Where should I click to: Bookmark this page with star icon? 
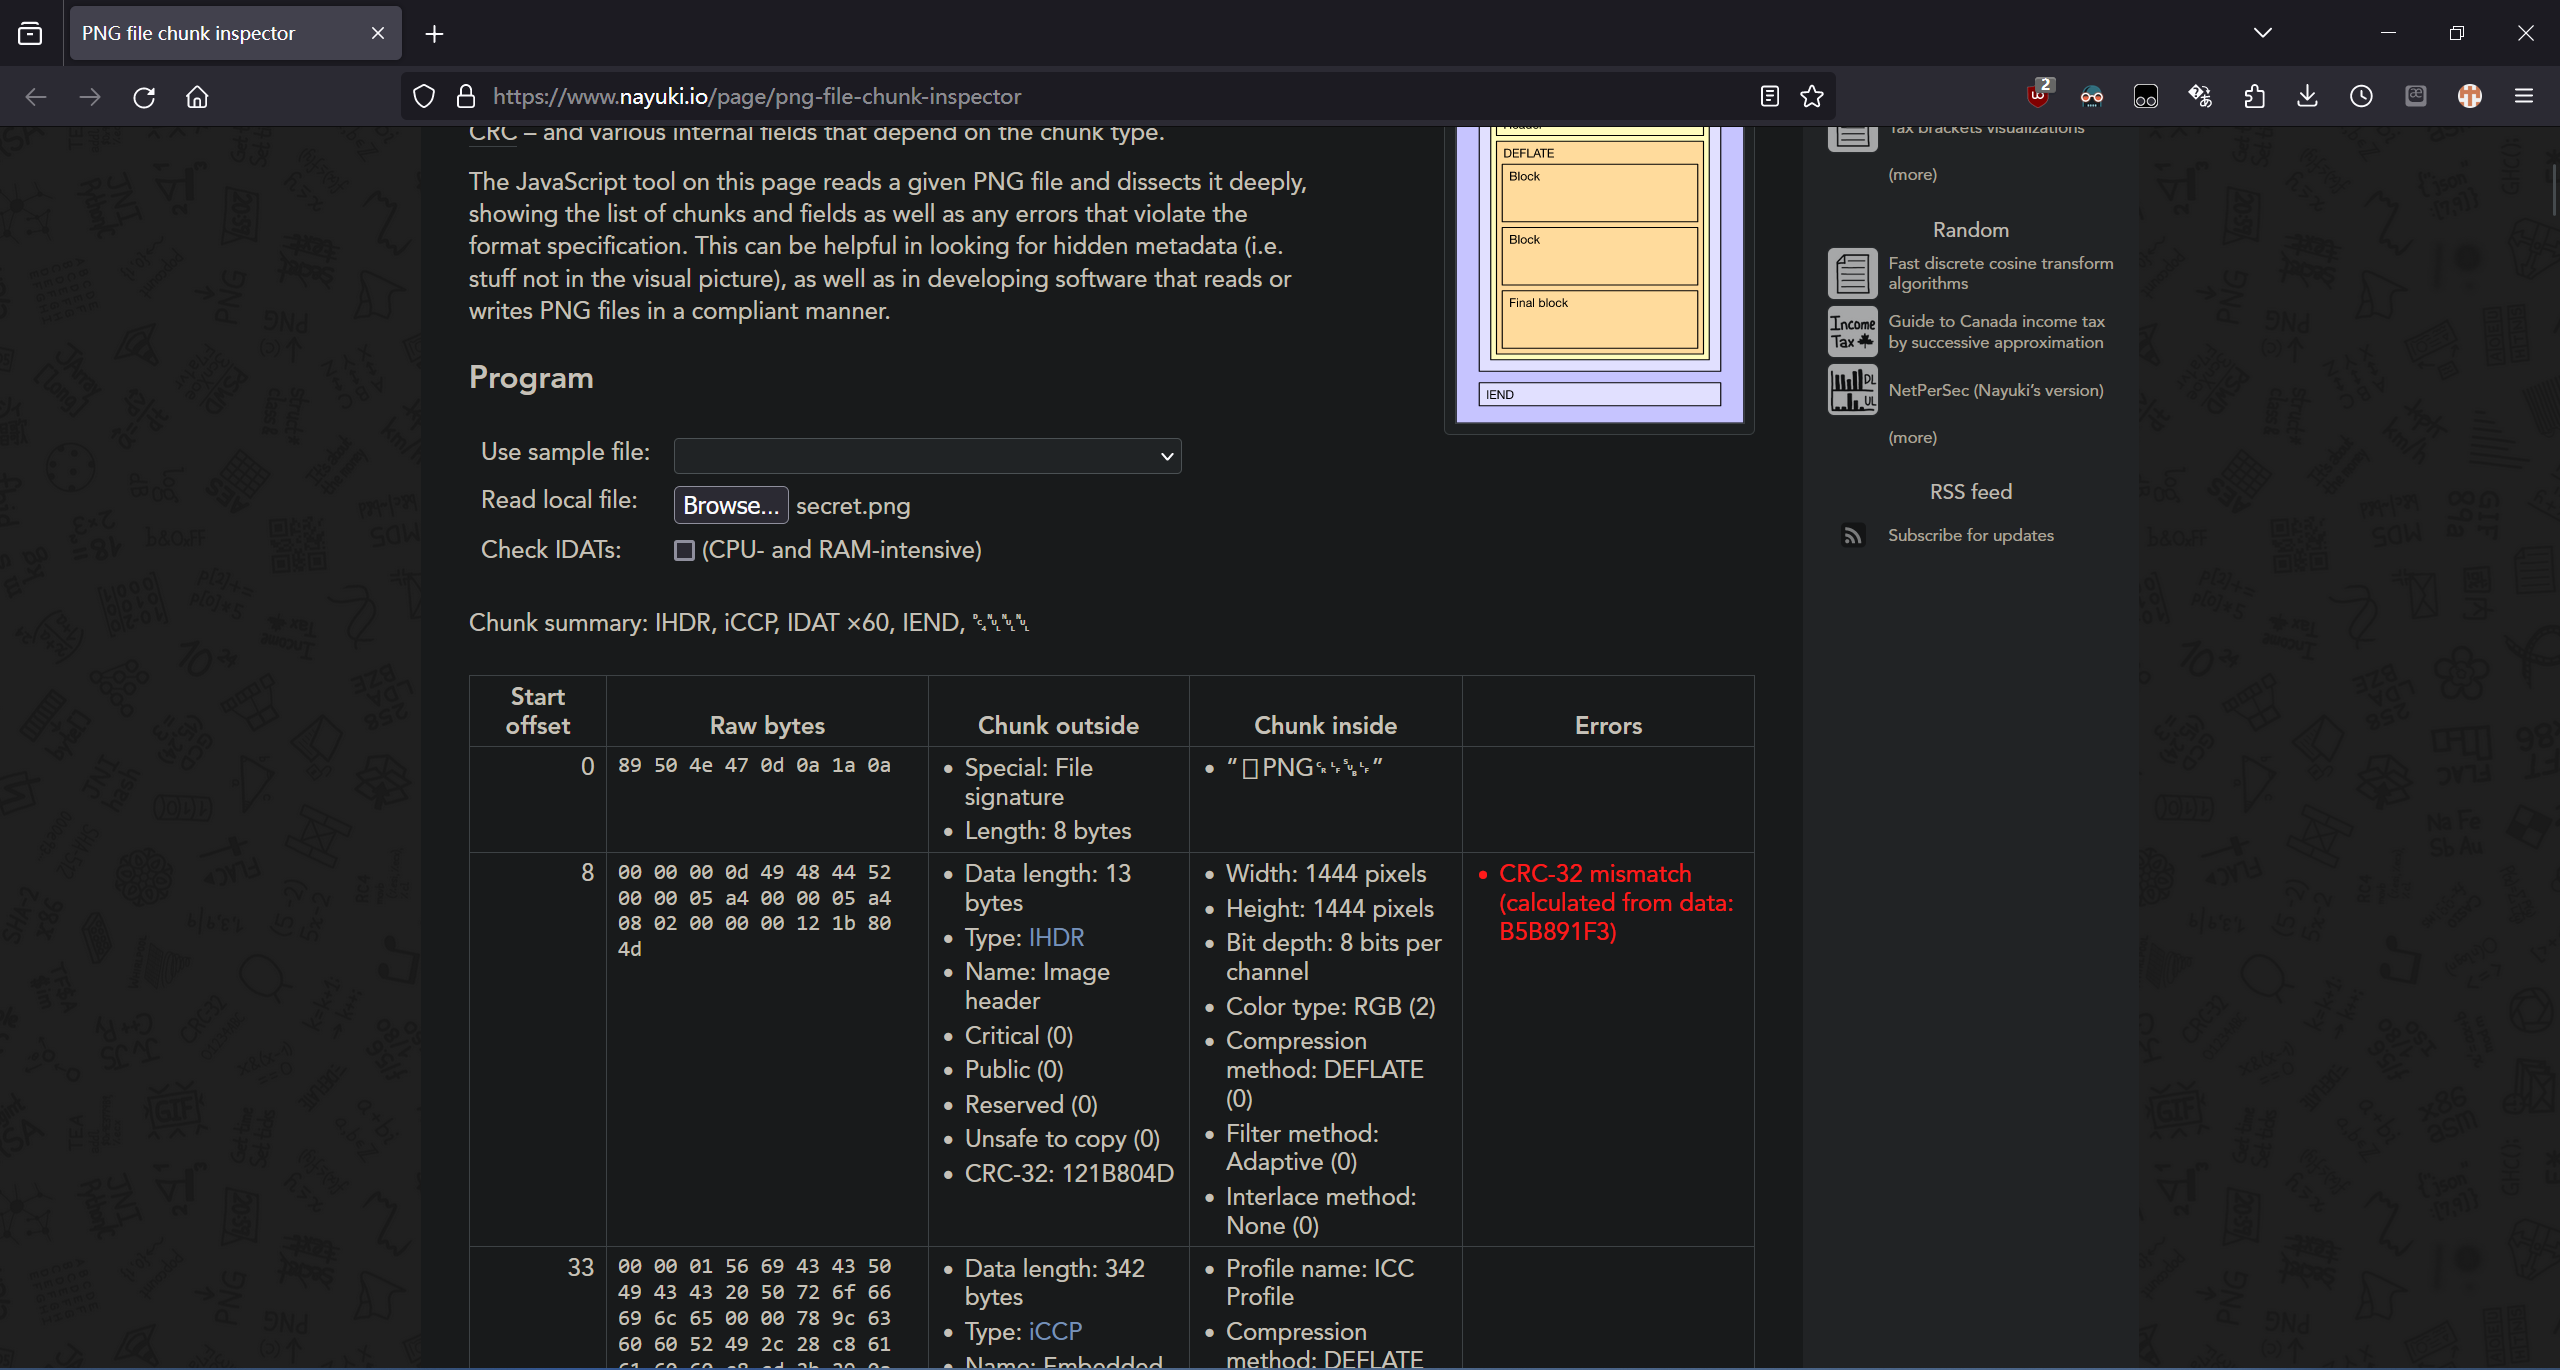(1812, 96)
